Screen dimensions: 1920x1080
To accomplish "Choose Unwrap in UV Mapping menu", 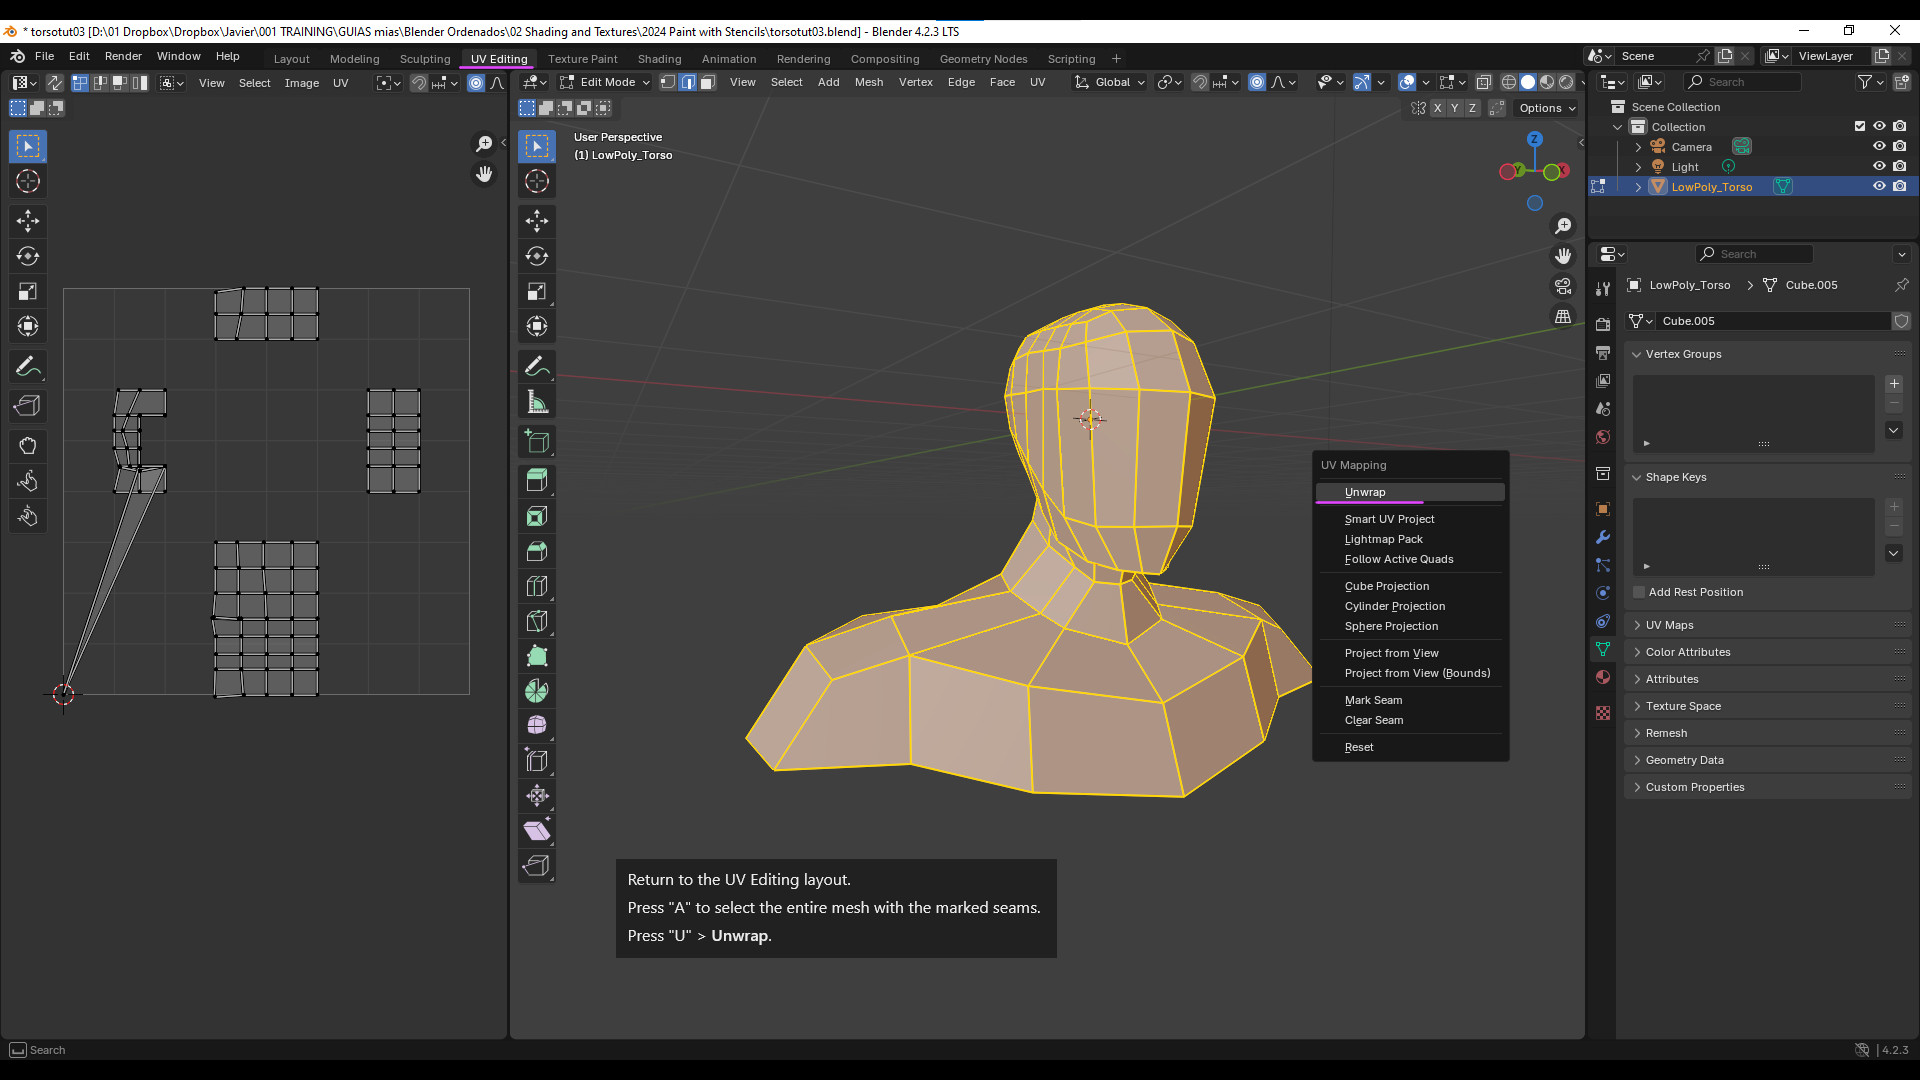I will click(1410, 492).
